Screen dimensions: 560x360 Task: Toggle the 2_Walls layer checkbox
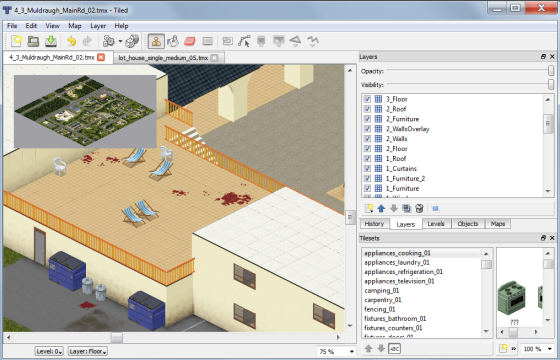click(x=367, y=139)
